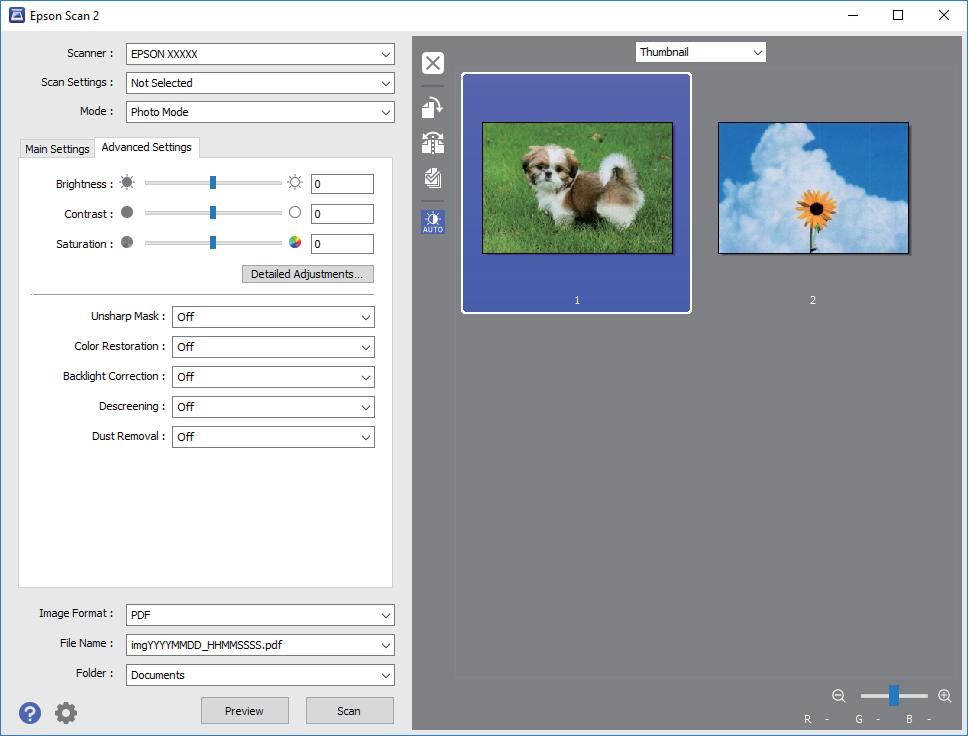This screenshot has width=968, height=736.
Task: Click the zoom in magnifier icon
Action: [945, 696]
